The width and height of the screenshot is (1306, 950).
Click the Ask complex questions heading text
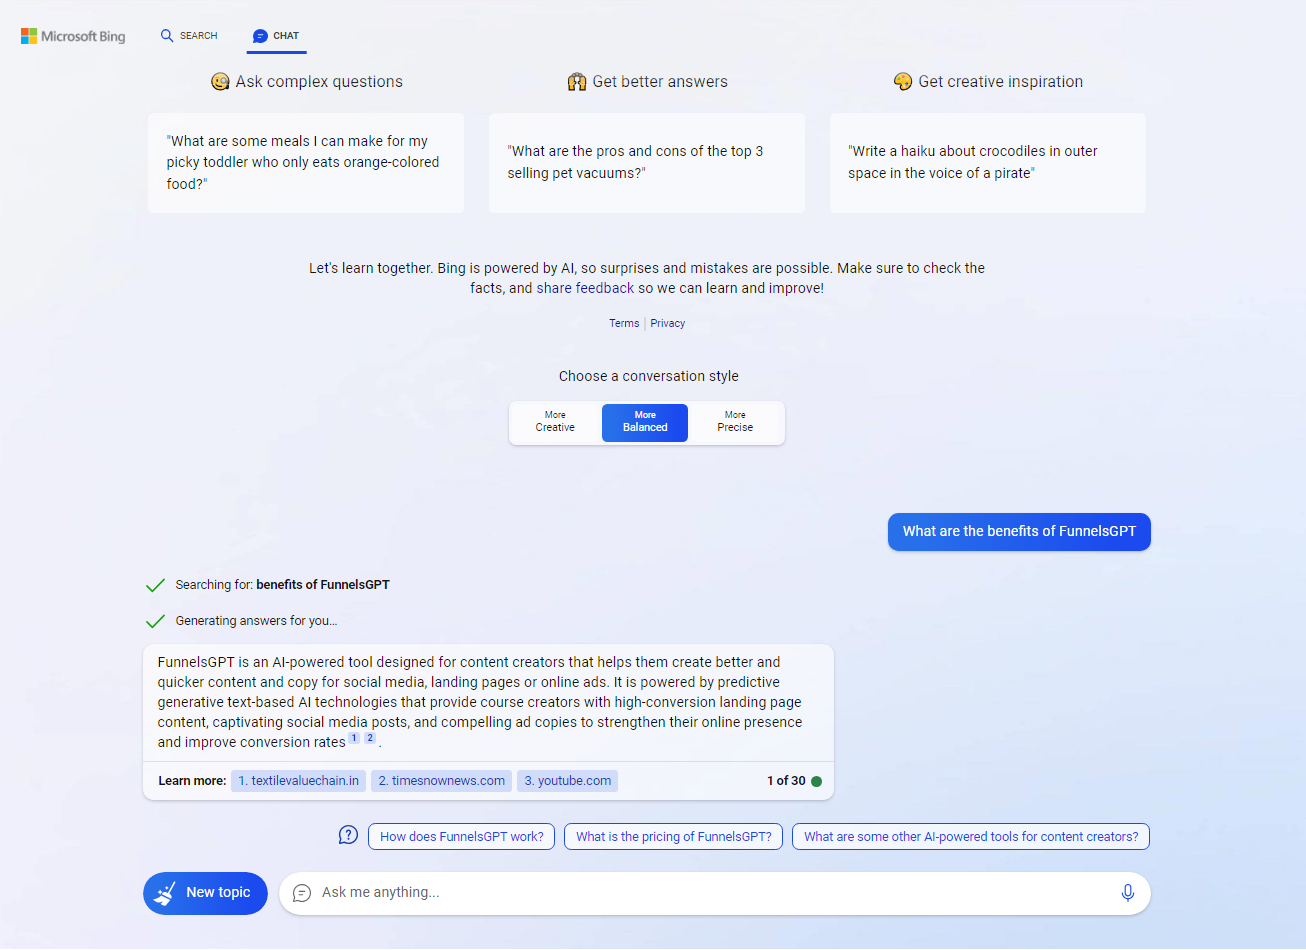click(319, 82)
